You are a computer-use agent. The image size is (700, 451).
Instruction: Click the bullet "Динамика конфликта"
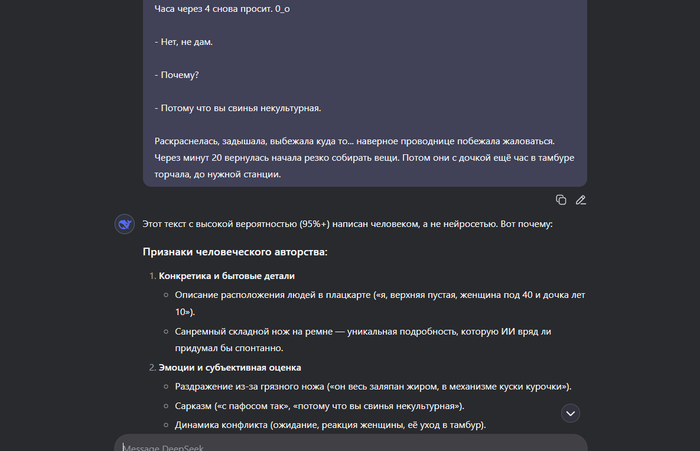click(x=330, y=425)
